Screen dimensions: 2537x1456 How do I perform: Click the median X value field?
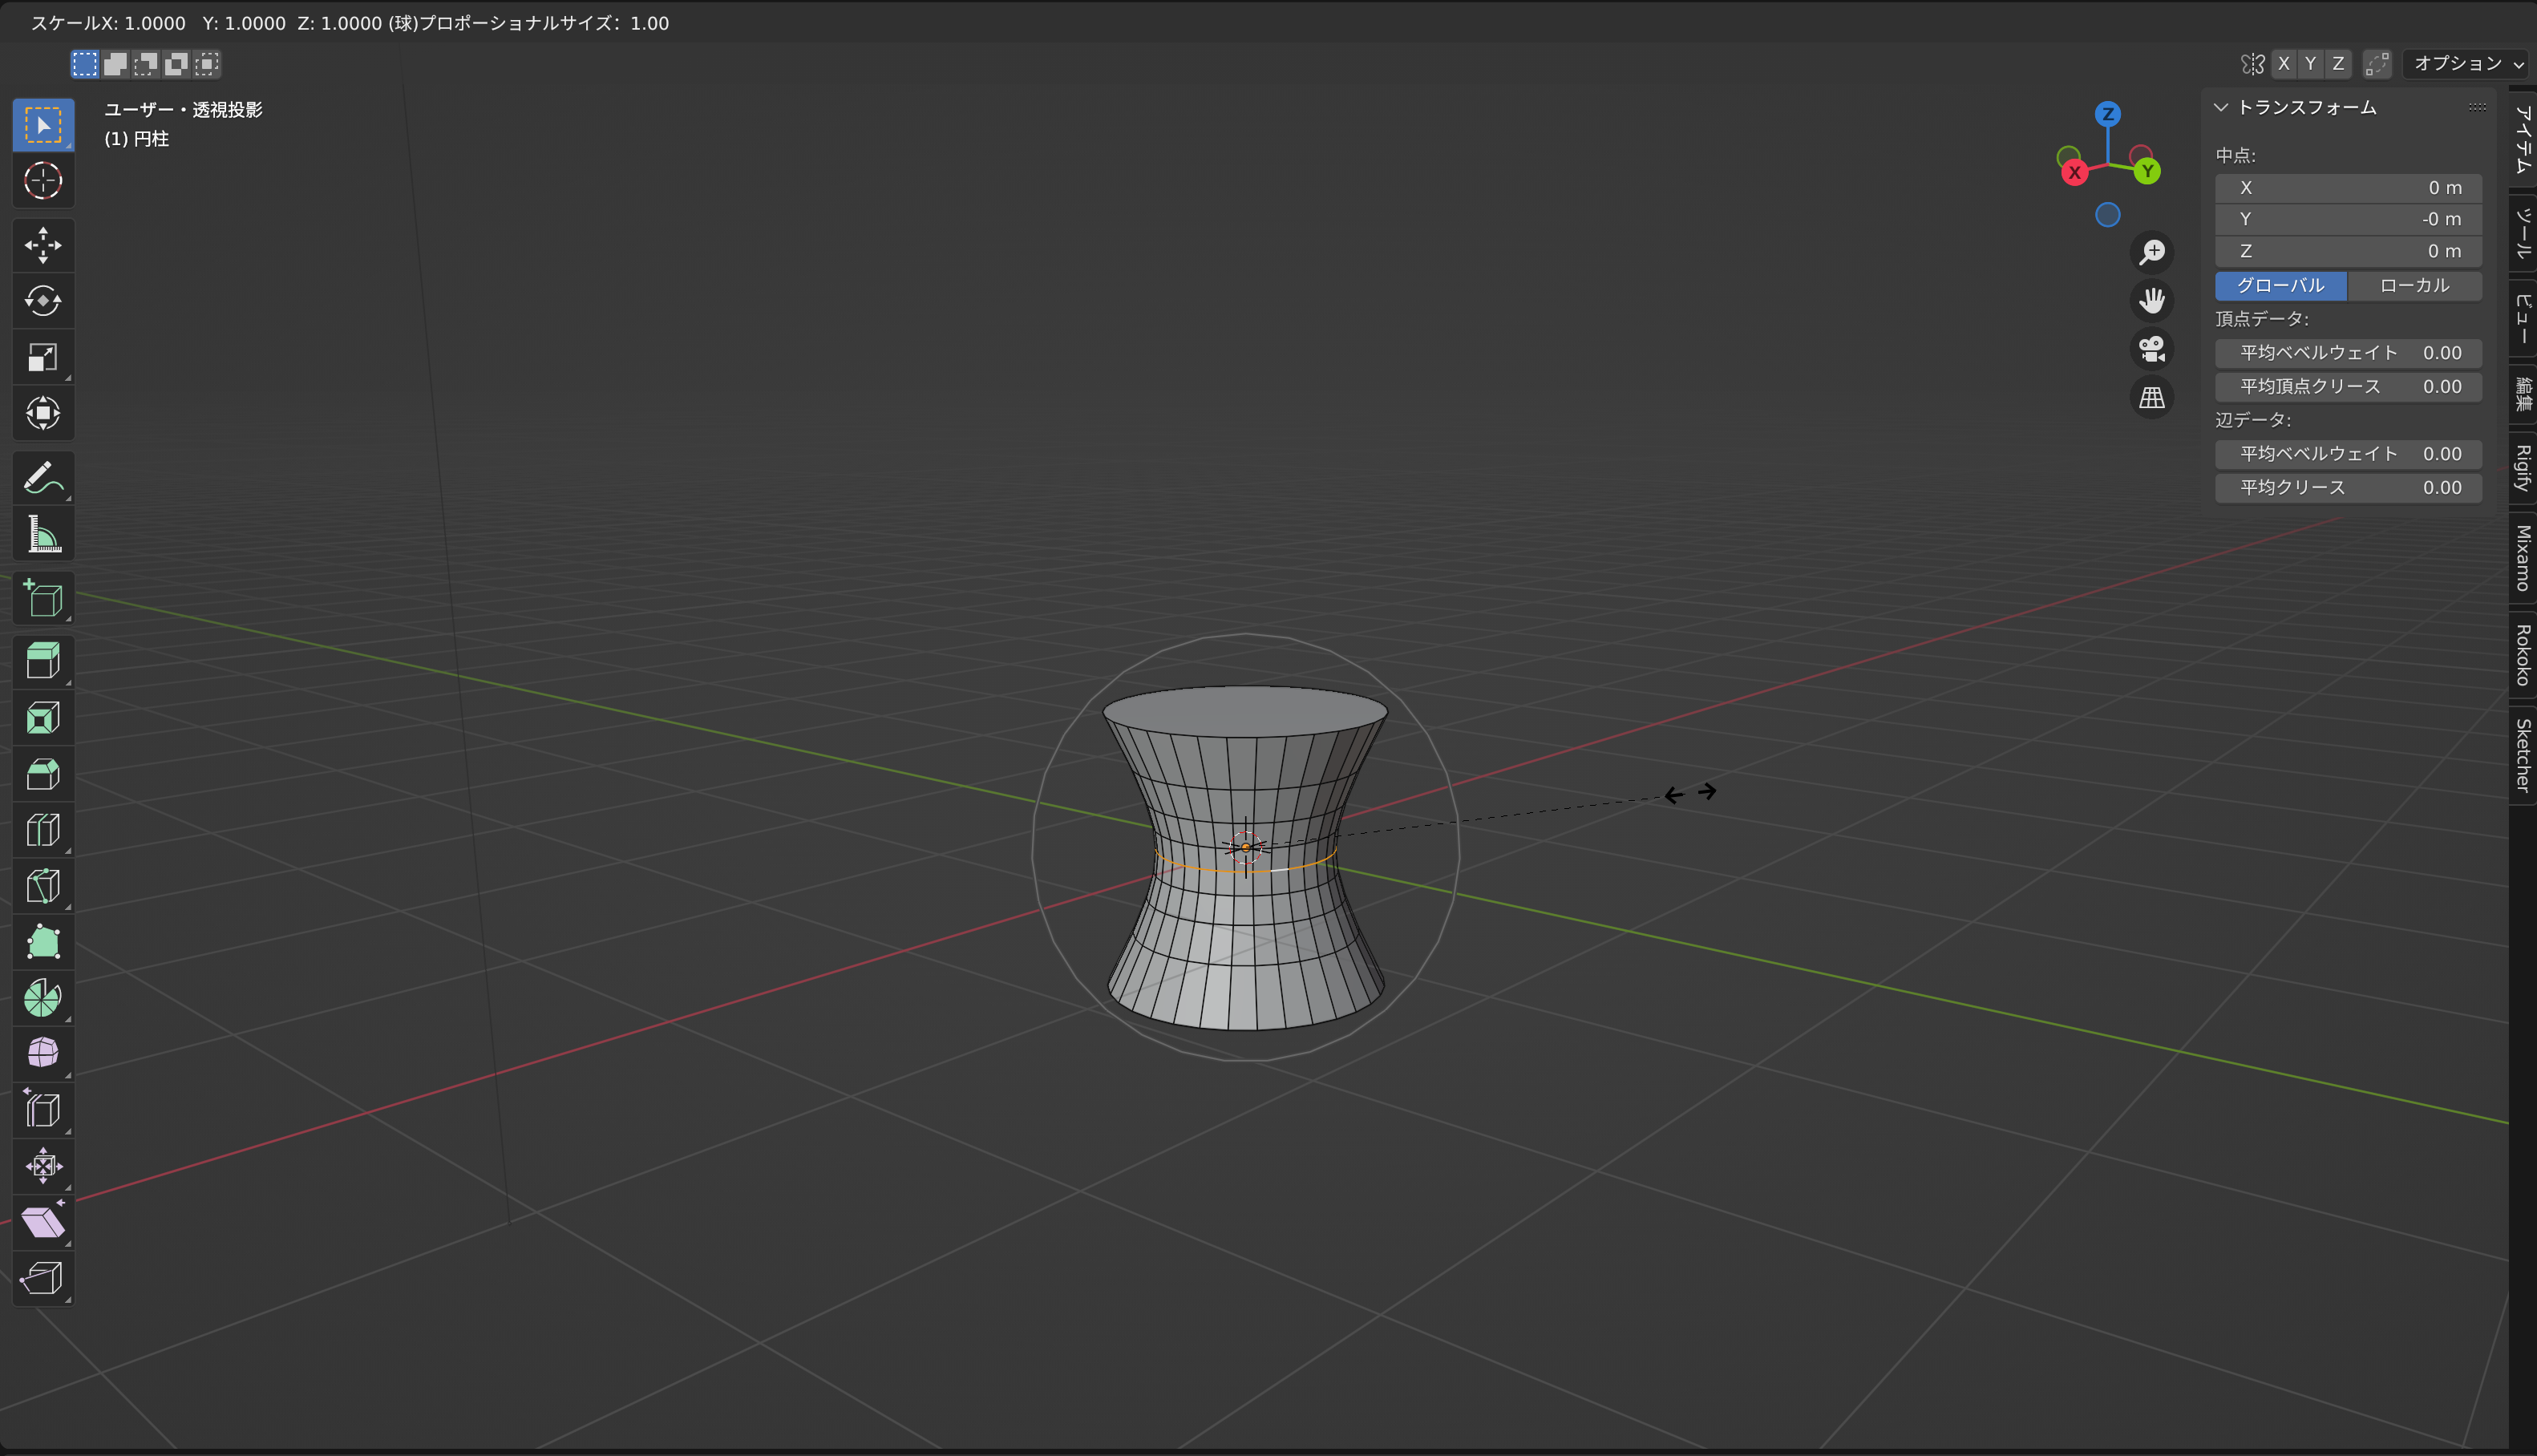tap(2348, 188)
